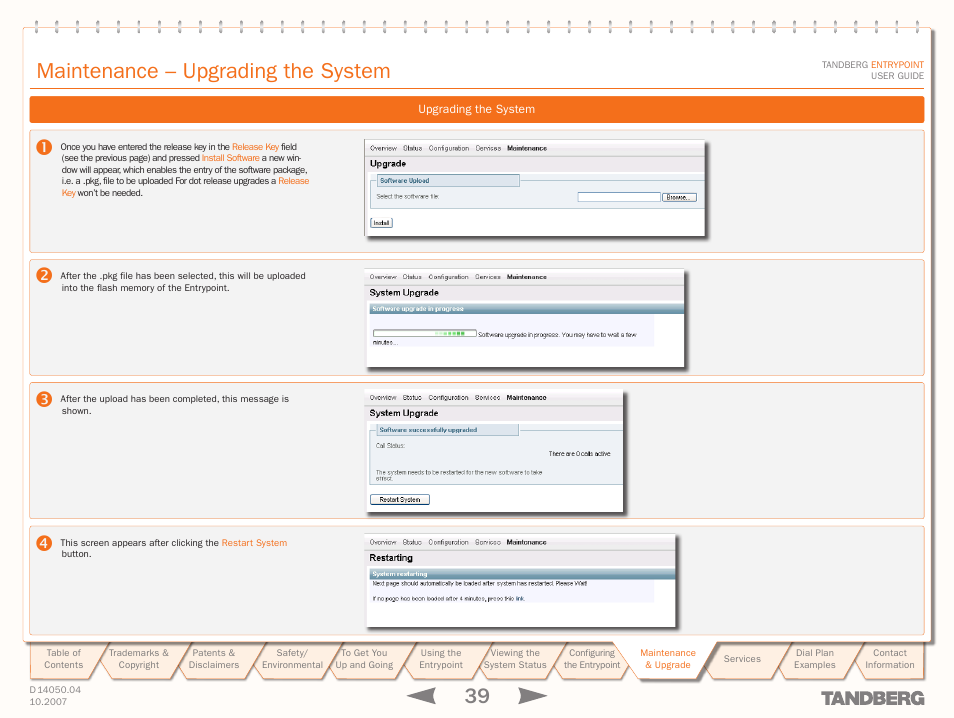Click the Restart System button
This screenshot has height=718, width=954.
click(x=400, y=500)
